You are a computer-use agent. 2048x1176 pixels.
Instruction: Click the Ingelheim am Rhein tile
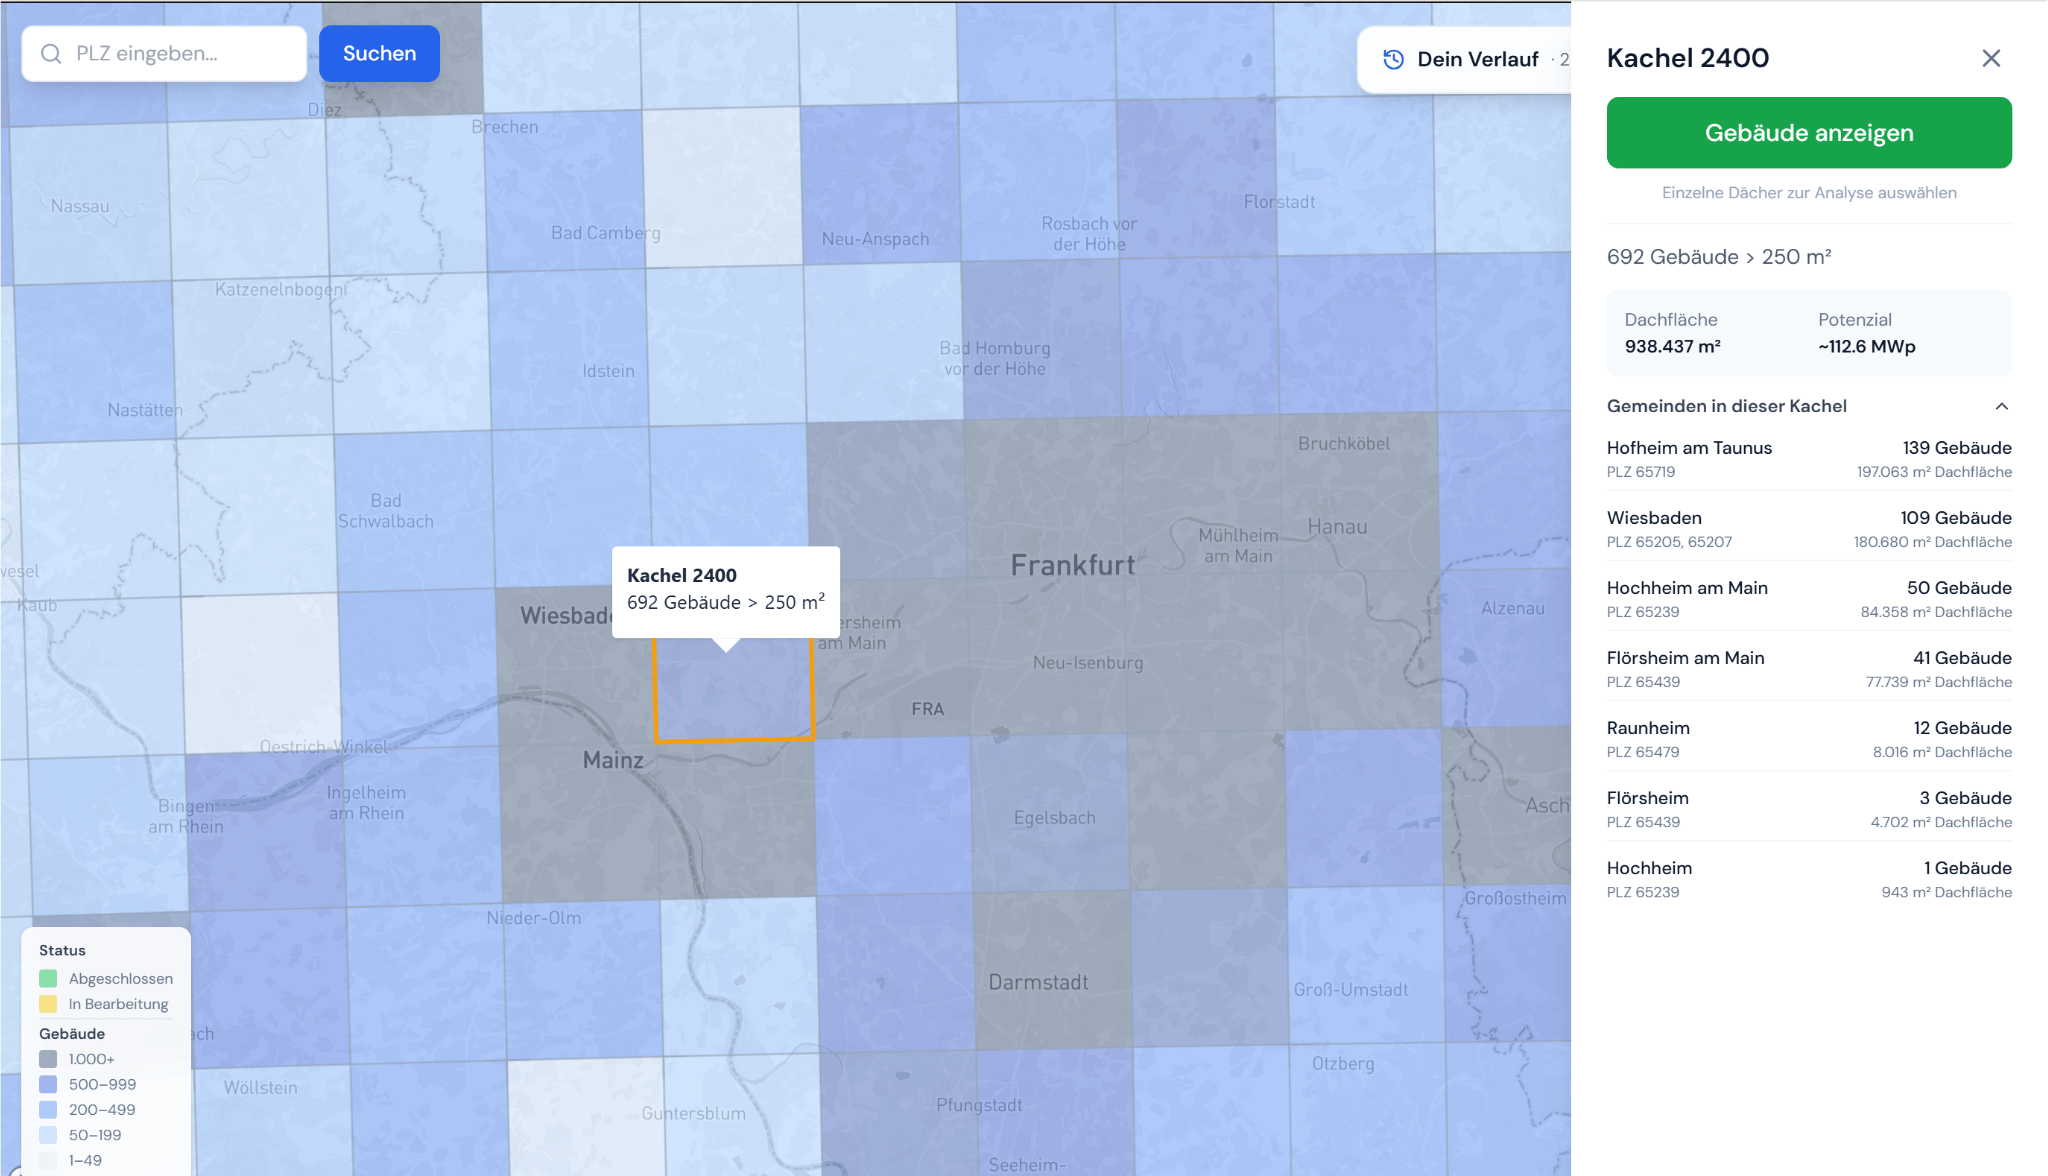coord(420,828)
